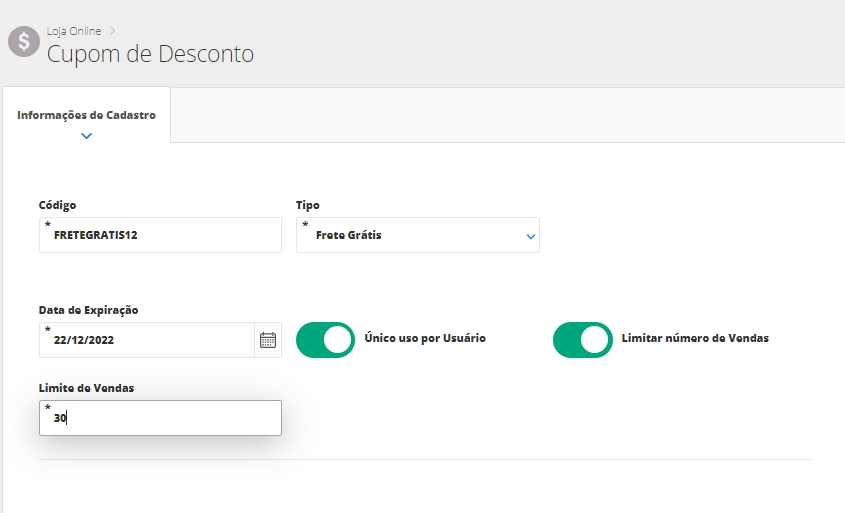The image size is (845, 513).
Task: Click the Código field label
Action: [57, 205]
